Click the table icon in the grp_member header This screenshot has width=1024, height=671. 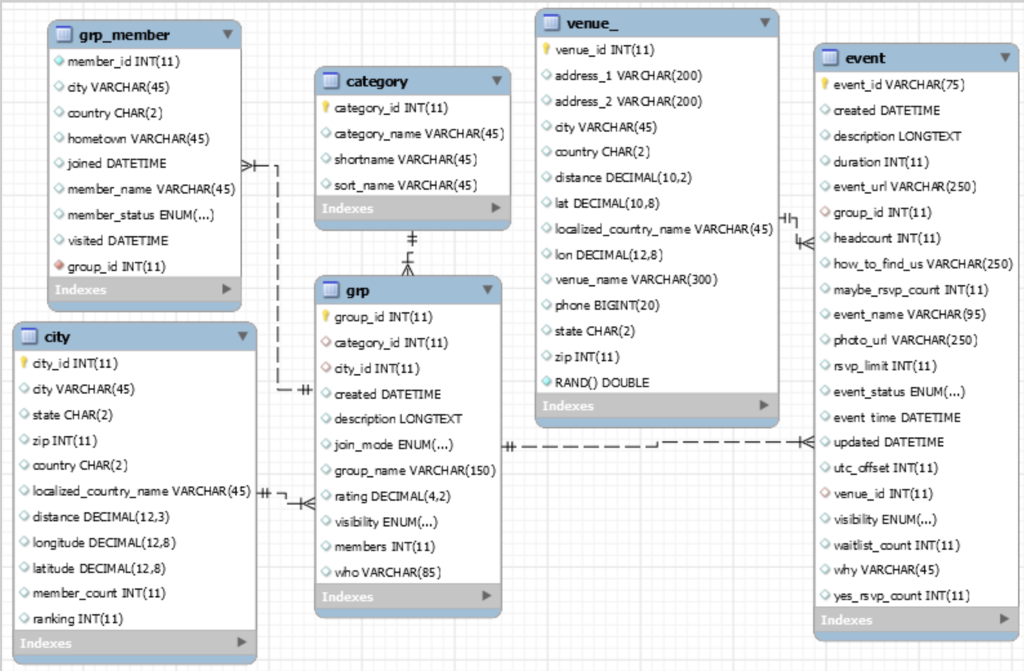click(62, 34)
